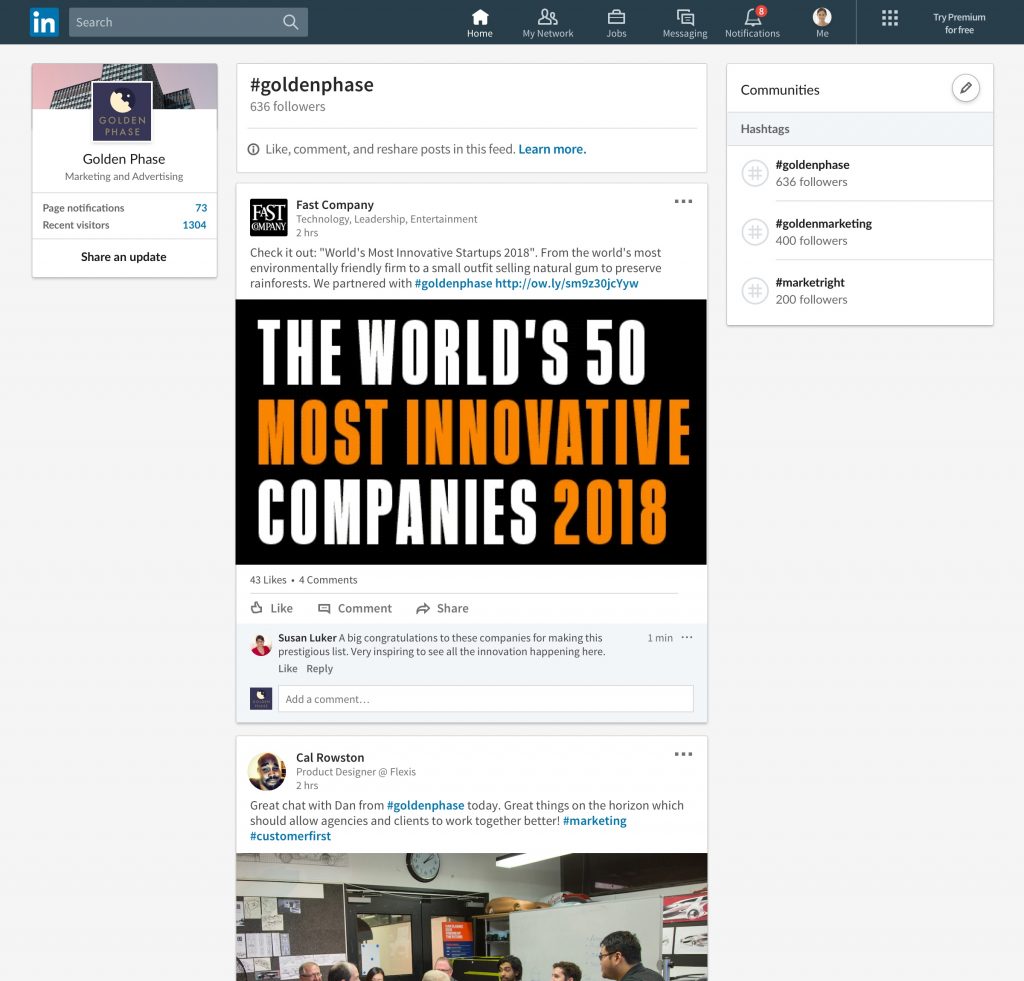Screen dimensions: 1024x981
Task: Click the Try Premium for free button
Action: [x=958, y=22]
